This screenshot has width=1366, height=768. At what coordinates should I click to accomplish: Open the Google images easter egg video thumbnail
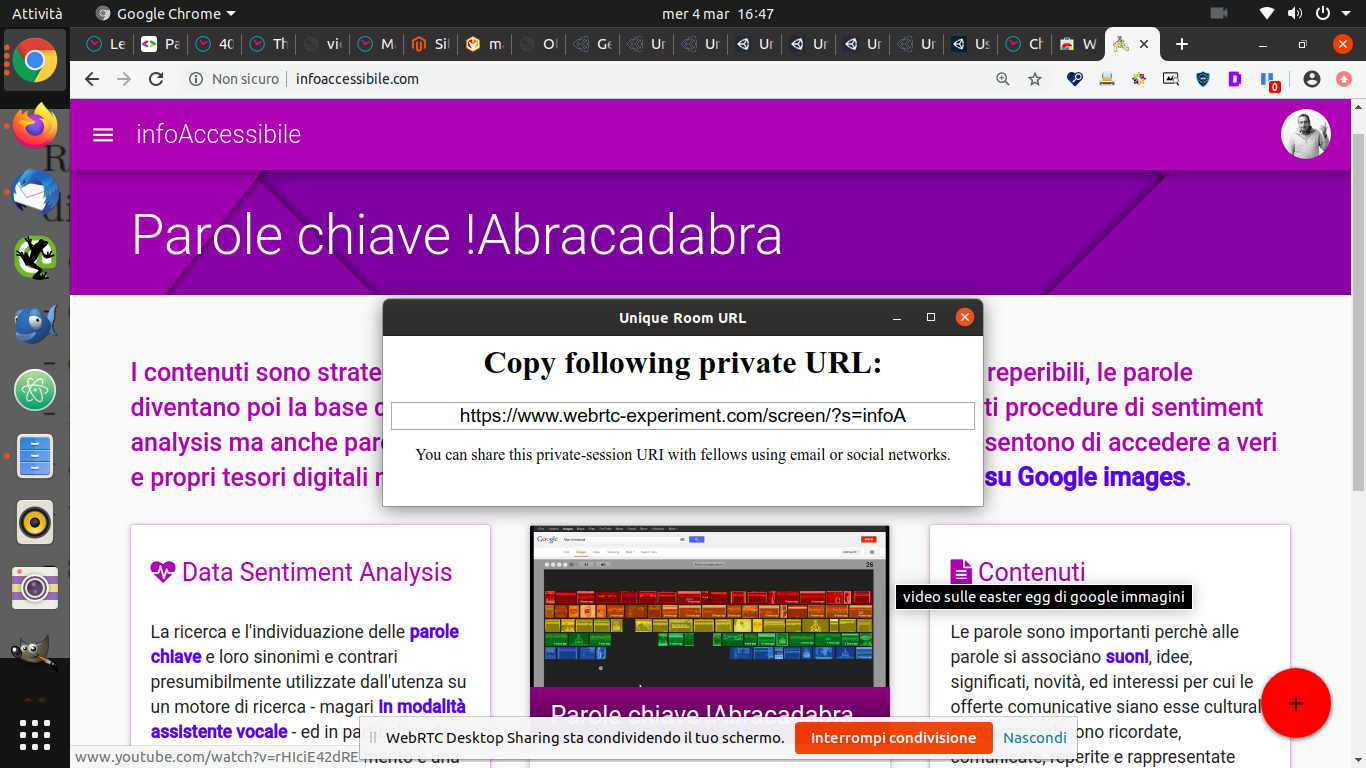coord(709,606)
